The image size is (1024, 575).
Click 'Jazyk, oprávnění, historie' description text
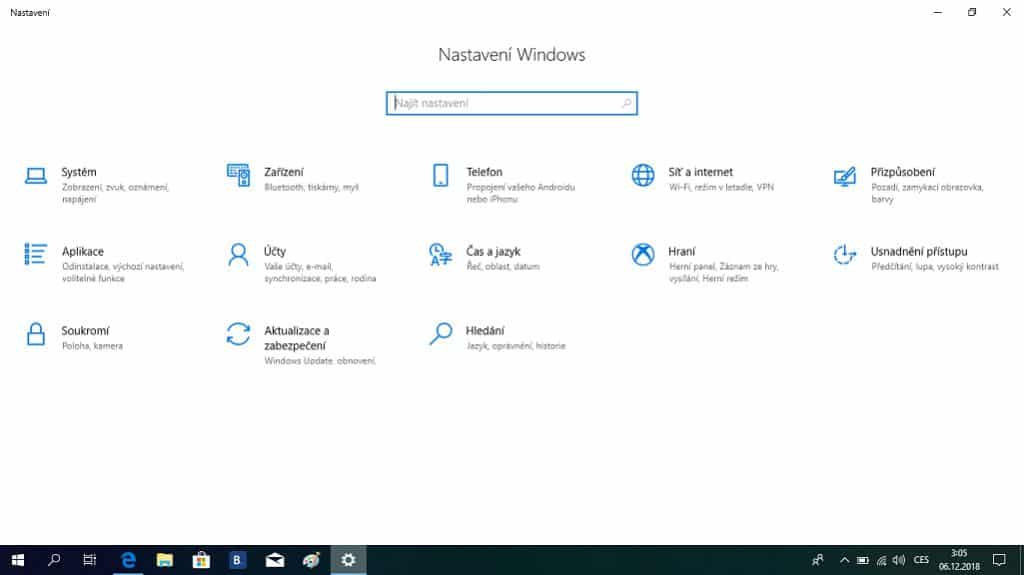pos(515,346)
